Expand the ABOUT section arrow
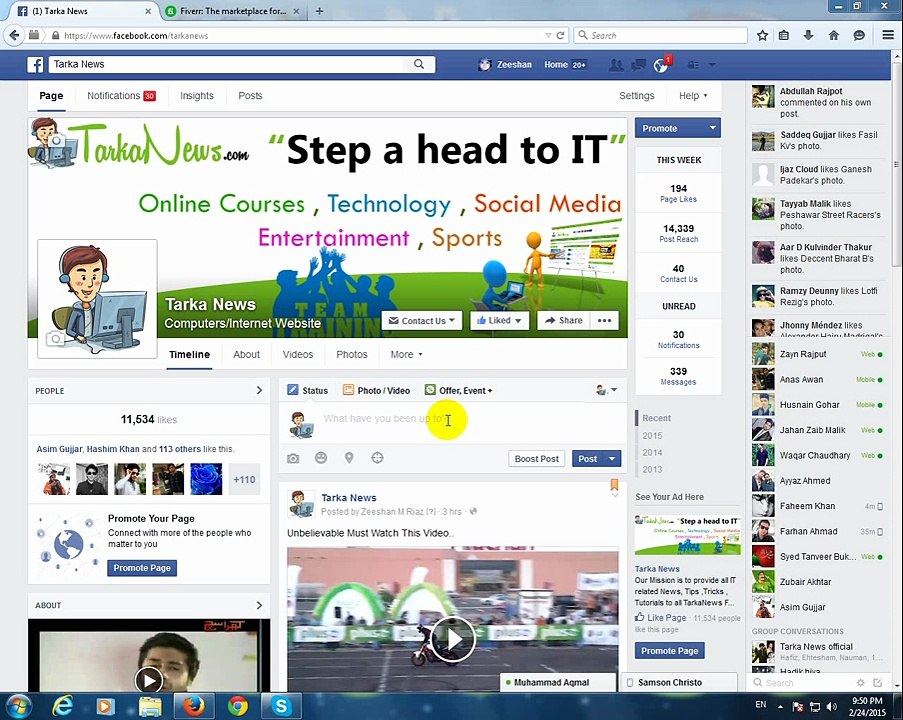This screenshot has width=903, height=720. tap(259, 605)
